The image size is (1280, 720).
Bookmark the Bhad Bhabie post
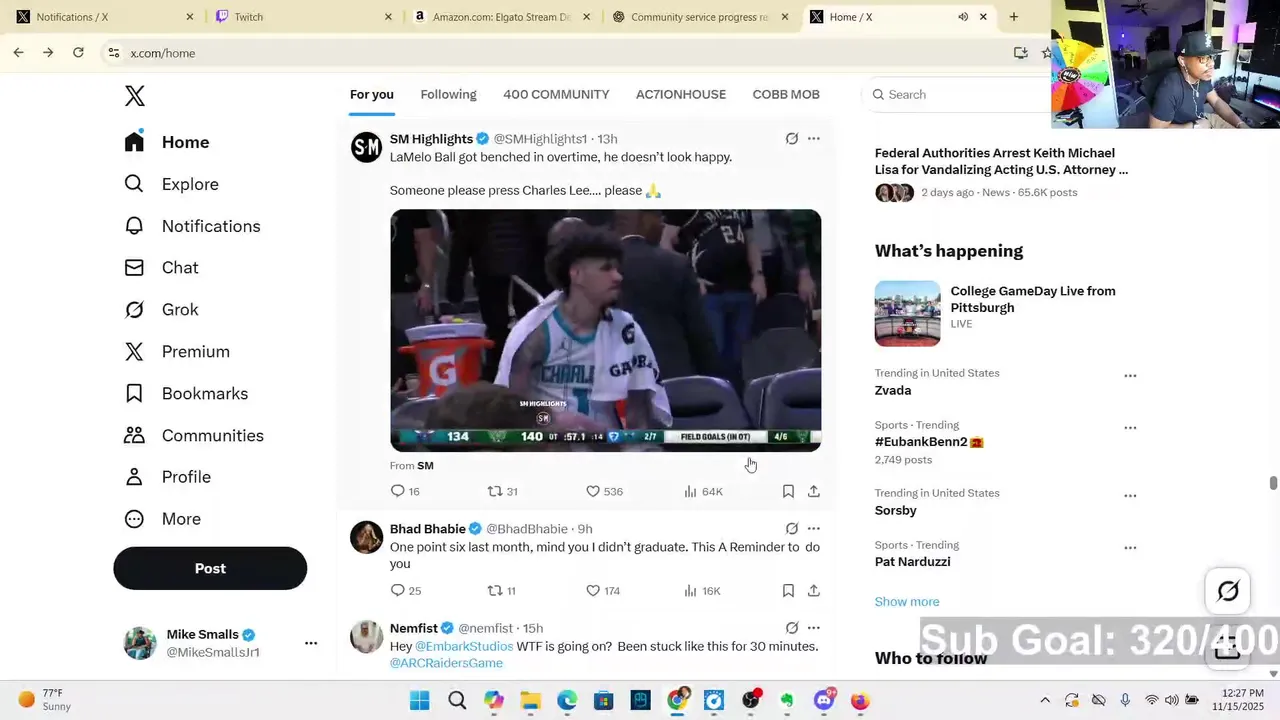click(788, 591)
